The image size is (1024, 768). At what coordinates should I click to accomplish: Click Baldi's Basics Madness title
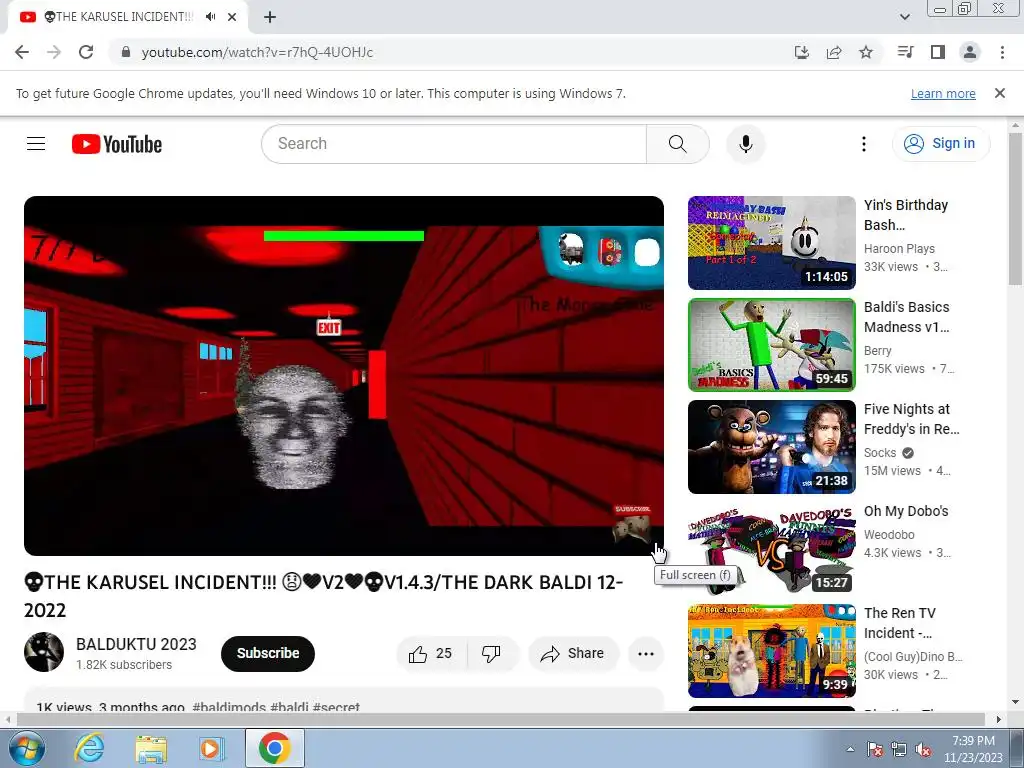tap(906, 317)
